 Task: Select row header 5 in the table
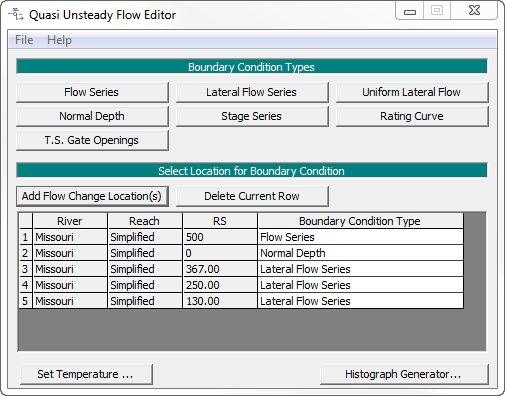(x=25, y=301)
